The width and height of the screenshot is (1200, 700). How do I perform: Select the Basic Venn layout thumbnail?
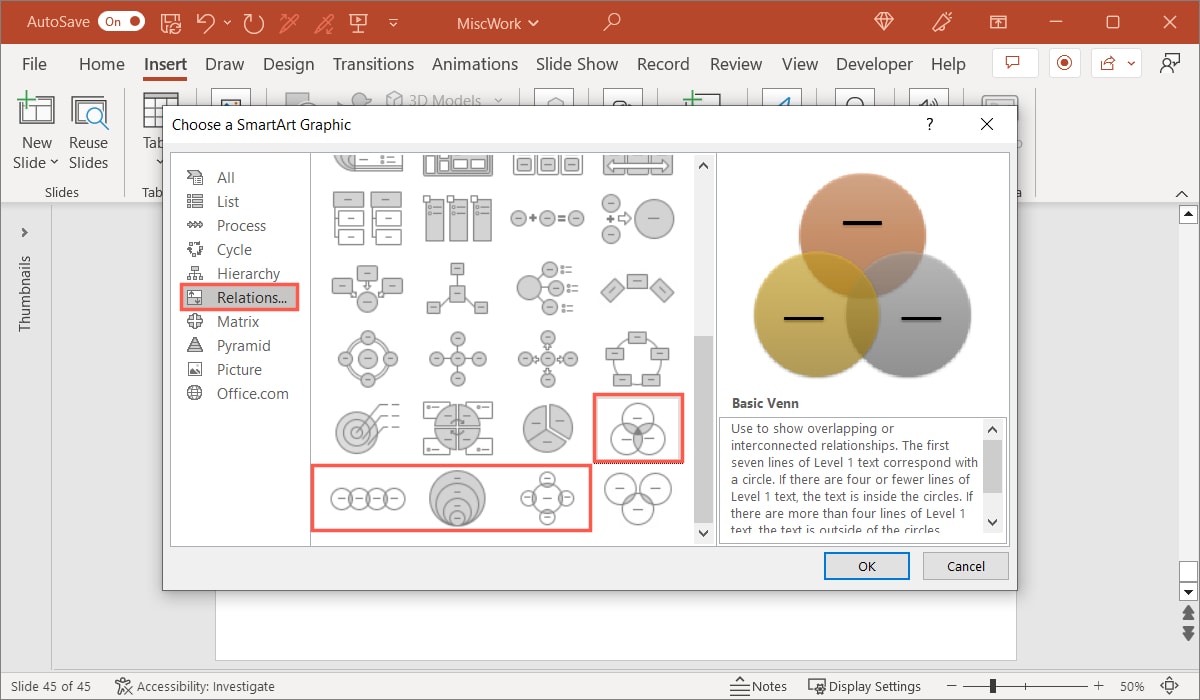coord(638,428)
